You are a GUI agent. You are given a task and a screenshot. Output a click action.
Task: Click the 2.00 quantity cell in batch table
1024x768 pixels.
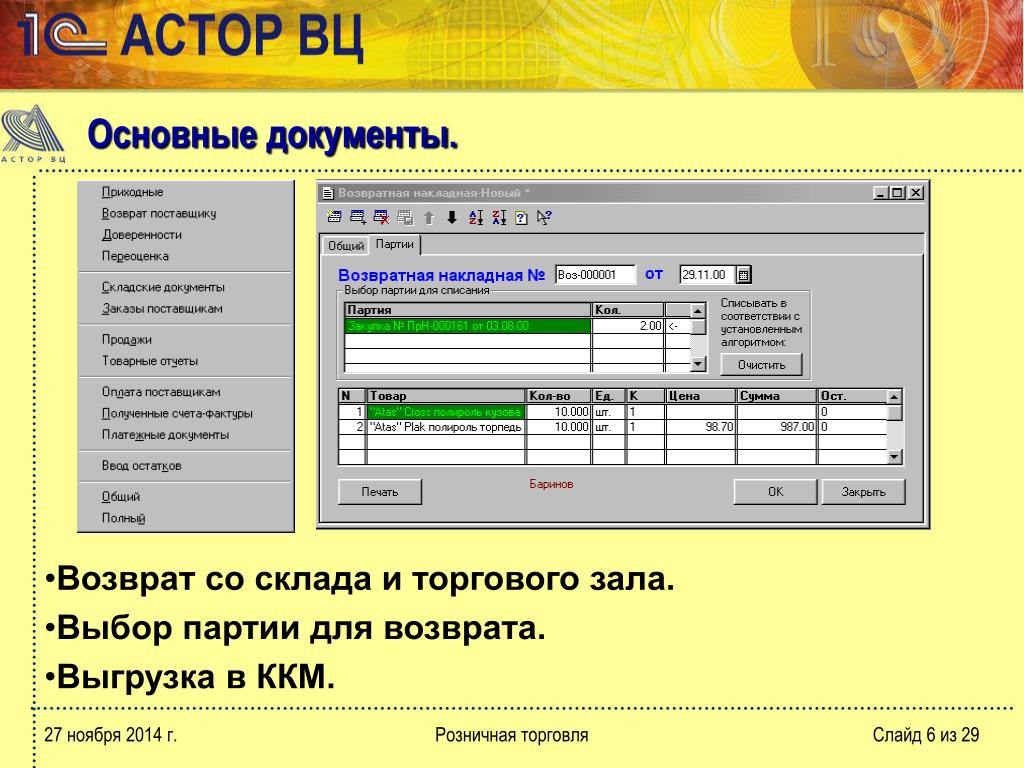click(628, 326)
